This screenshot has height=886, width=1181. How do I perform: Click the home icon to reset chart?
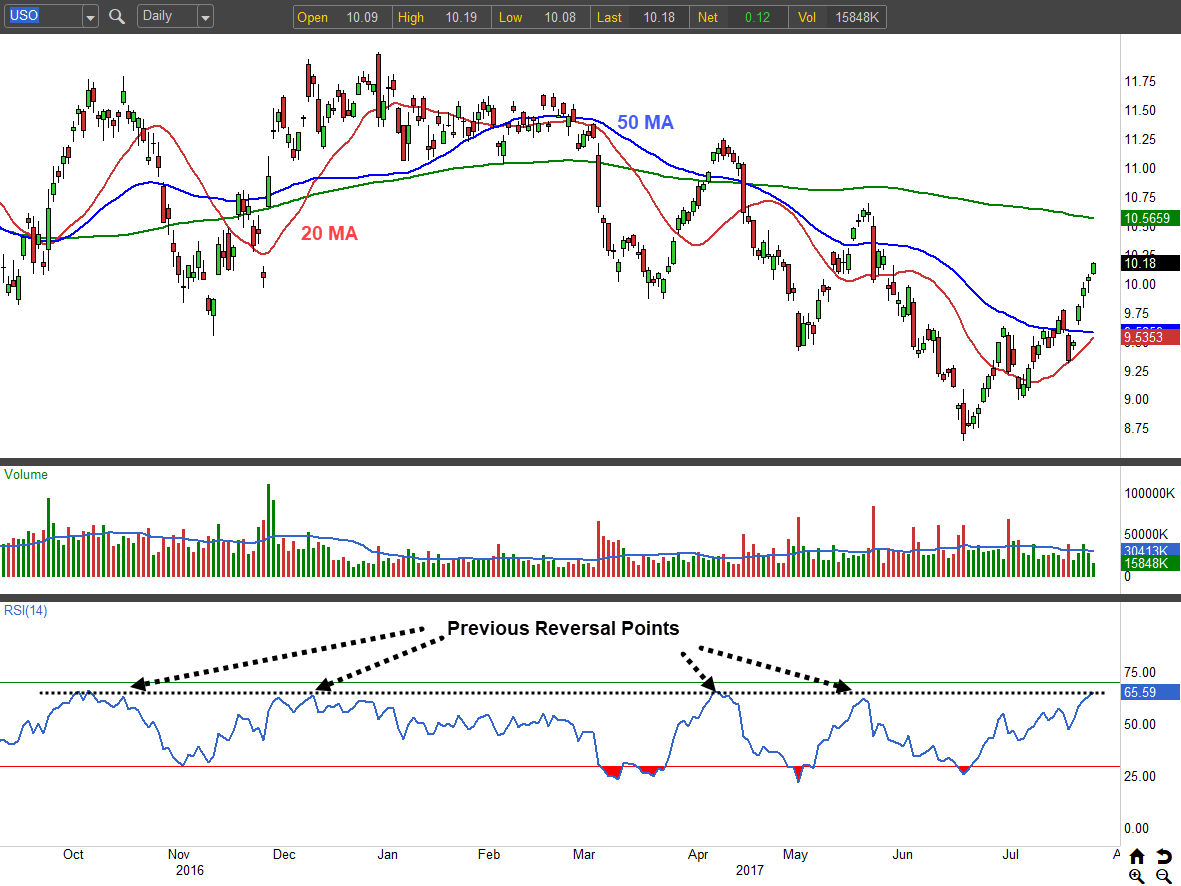point(1137,857)
